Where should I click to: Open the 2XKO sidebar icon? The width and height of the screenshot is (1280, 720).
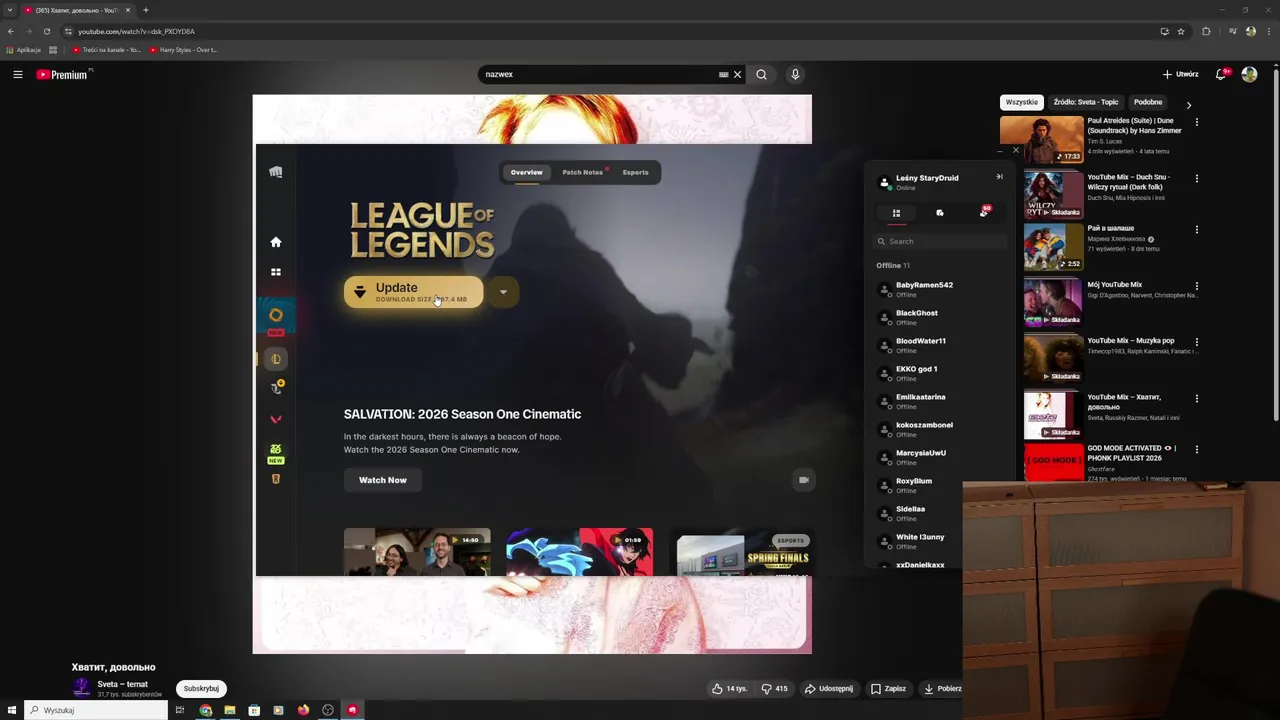[276, 449]
